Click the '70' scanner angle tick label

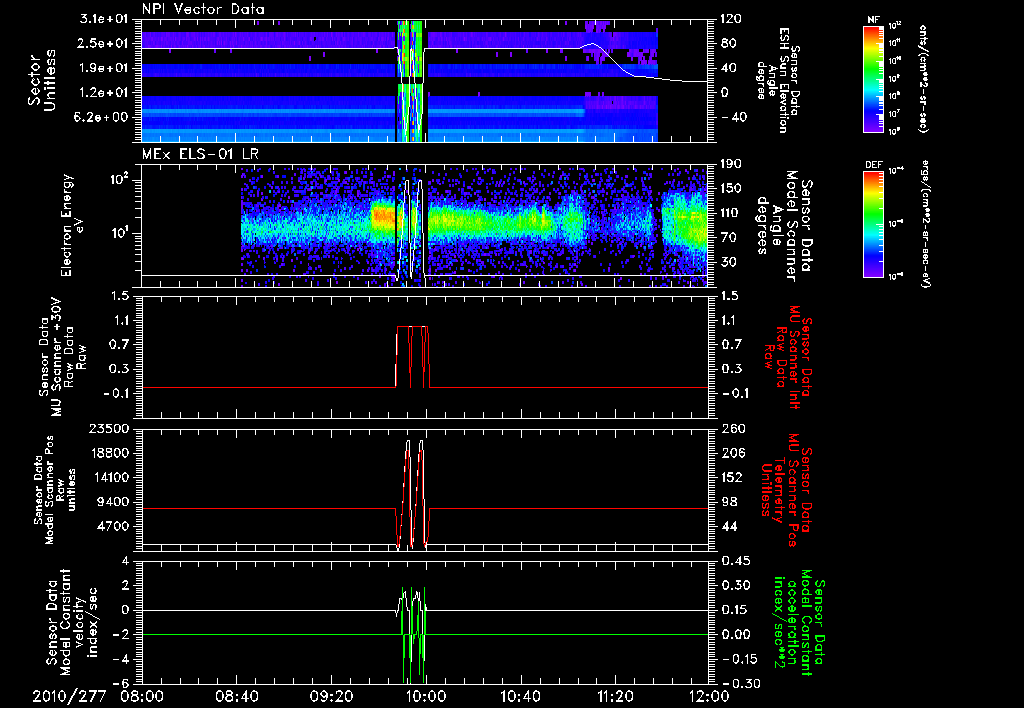point(728,238)
